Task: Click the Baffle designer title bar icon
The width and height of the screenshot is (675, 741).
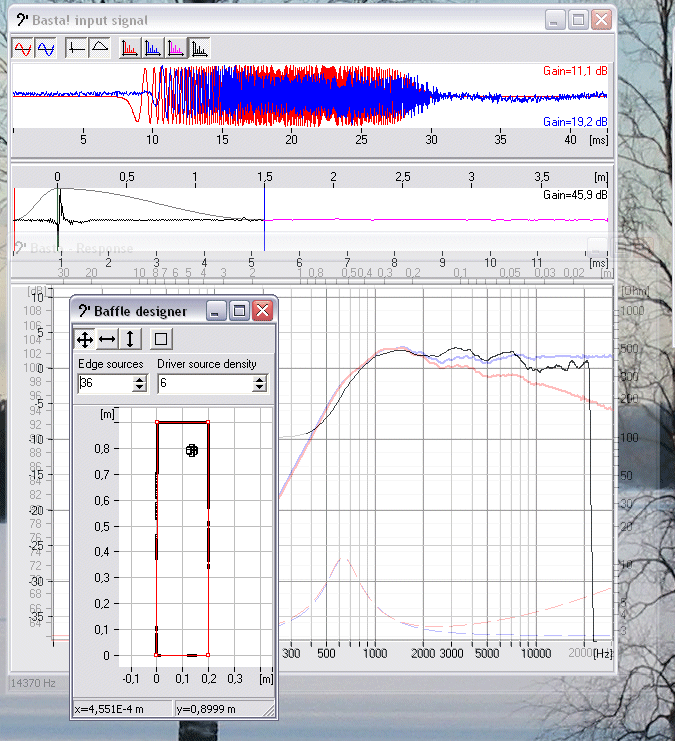Action: pyautogui.click(x=84, y=311)
